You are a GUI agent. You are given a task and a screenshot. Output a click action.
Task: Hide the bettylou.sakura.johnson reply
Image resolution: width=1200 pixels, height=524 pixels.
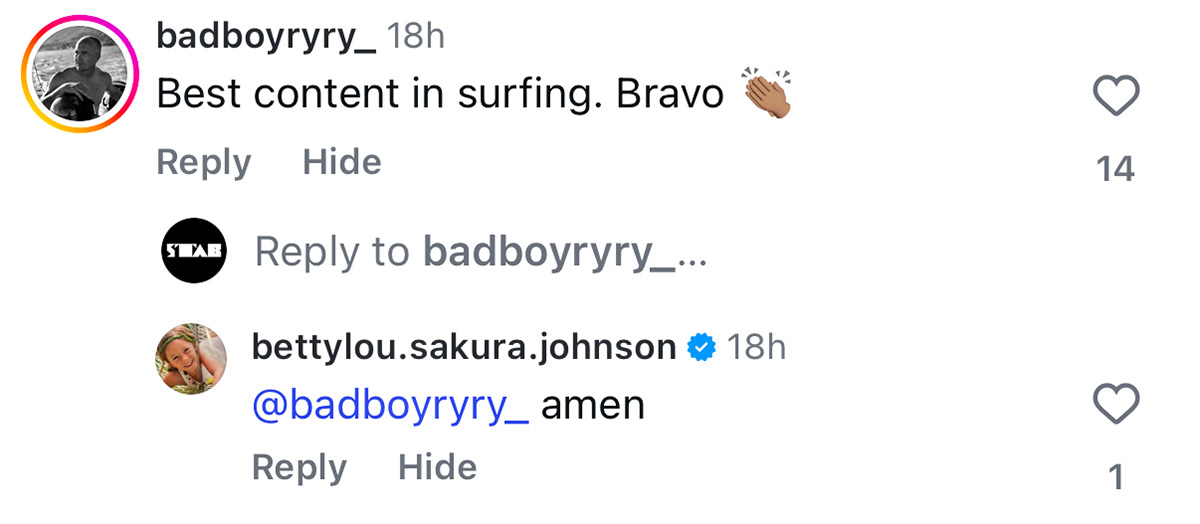point(437,467)
